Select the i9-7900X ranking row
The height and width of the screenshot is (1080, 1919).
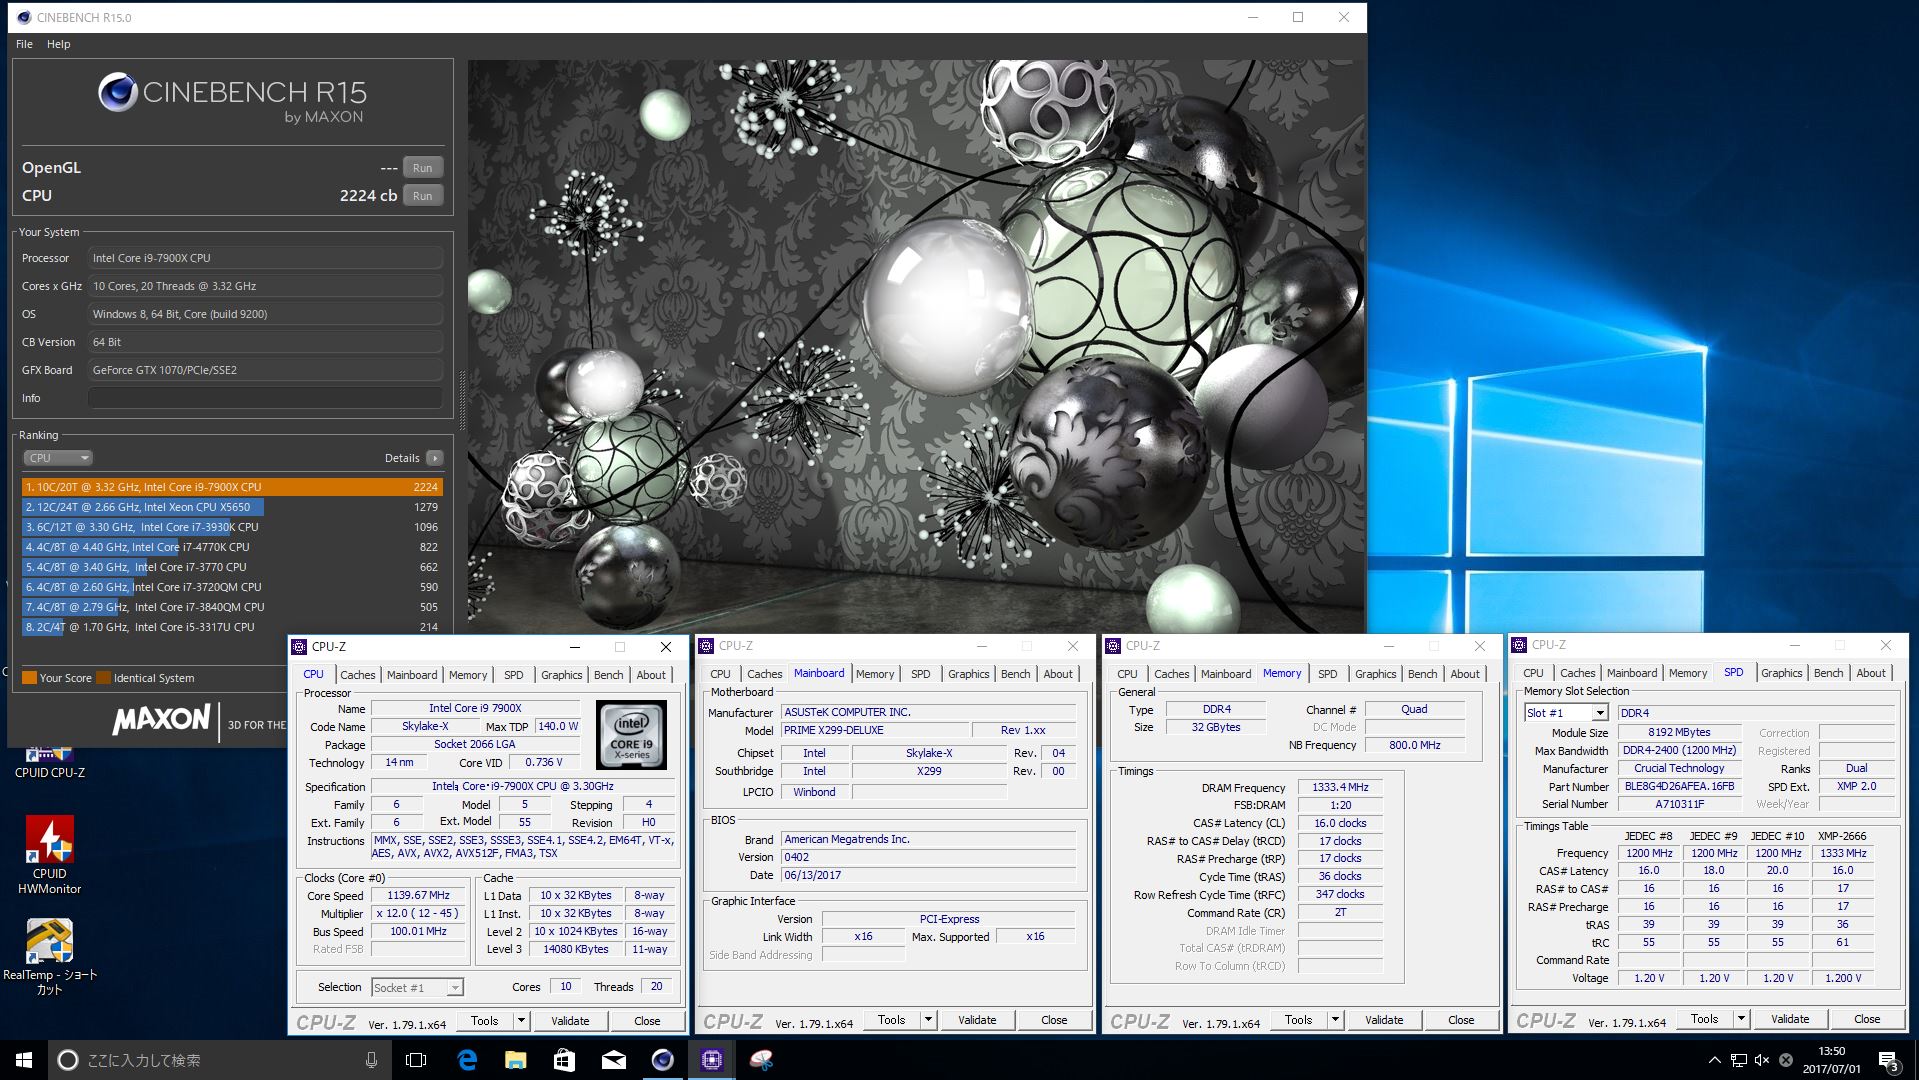click(x=232, y=487)
